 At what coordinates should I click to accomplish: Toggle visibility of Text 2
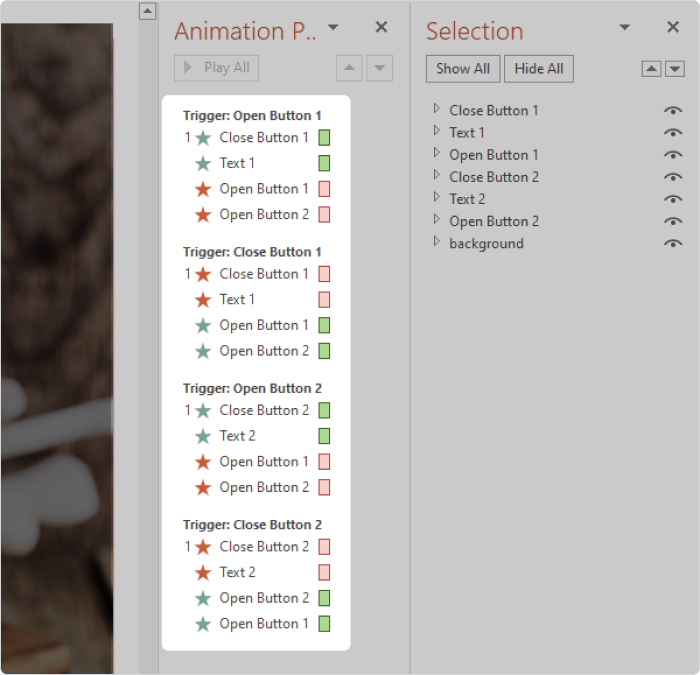pyautogui.click(x=673, y=199)
